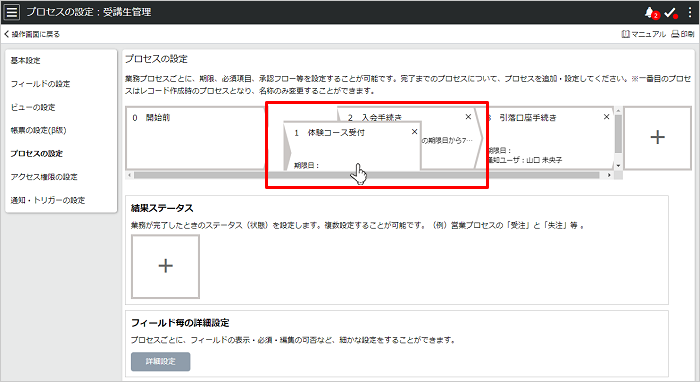Click the 2 入会手続き process title
The image size is (700, 382).
[x=375, y=117]
